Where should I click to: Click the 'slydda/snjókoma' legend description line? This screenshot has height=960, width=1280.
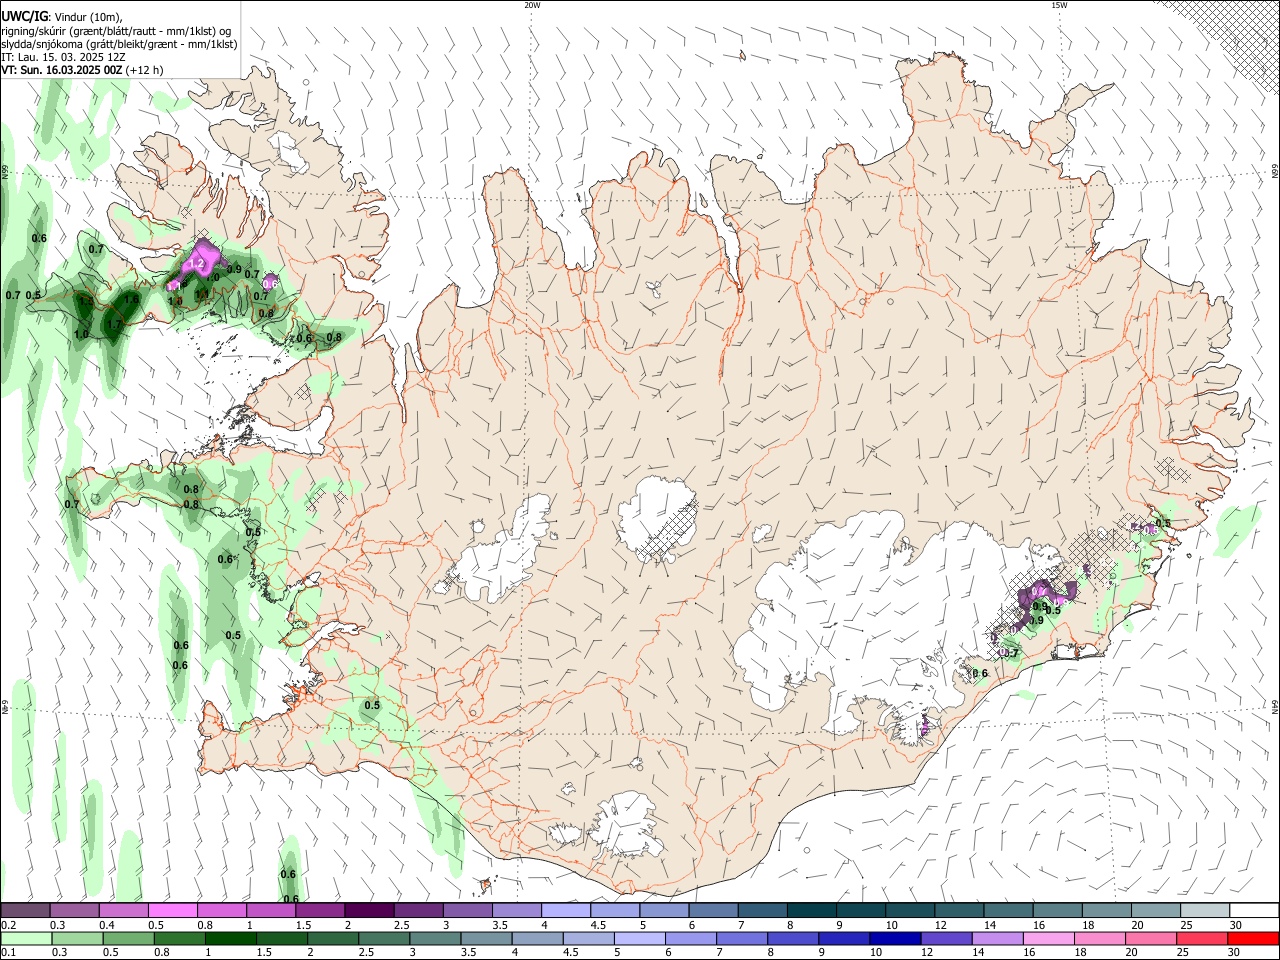click(119, 44)
